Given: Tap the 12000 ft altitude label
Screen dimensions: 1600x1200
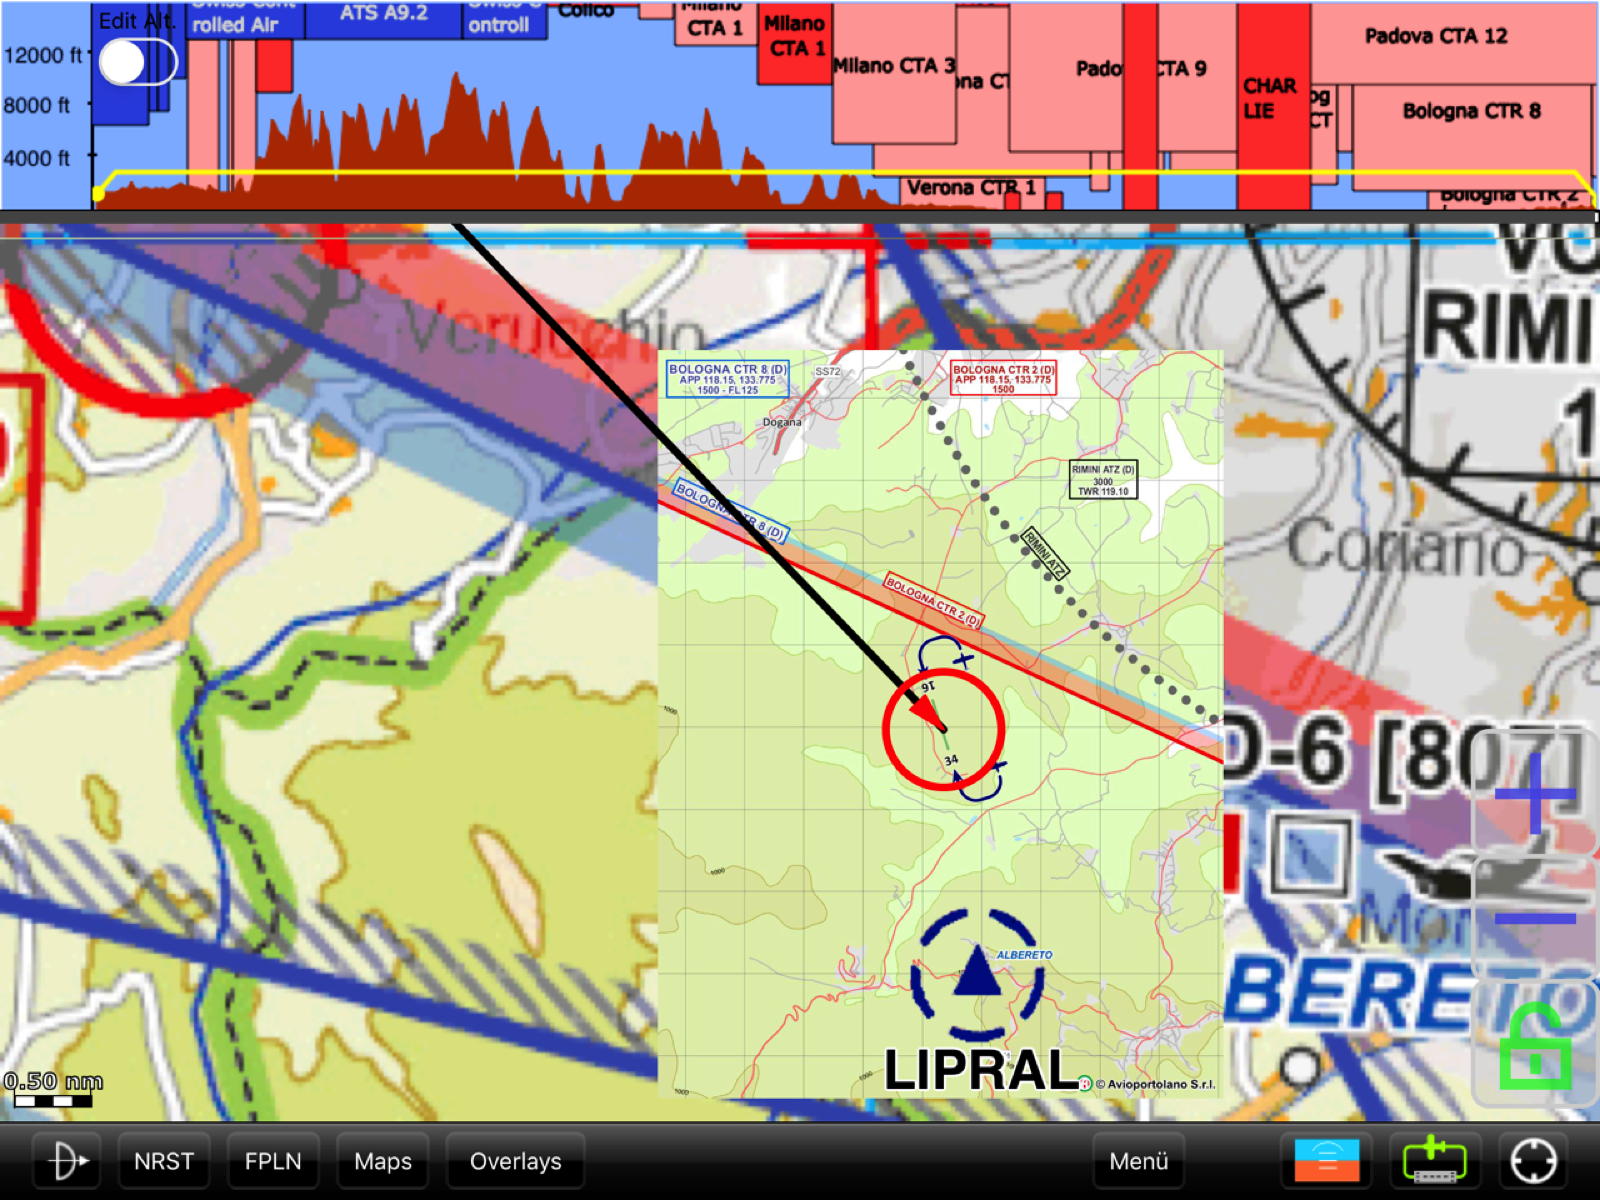Looking at the screenshot, I should point(43,56).
